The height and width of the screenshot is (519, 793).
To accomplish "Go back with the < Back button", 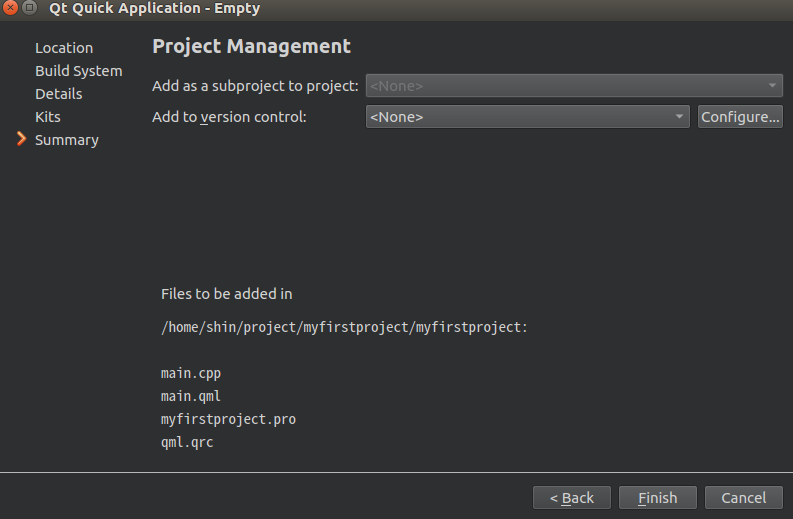I will (x=572, y=498).
